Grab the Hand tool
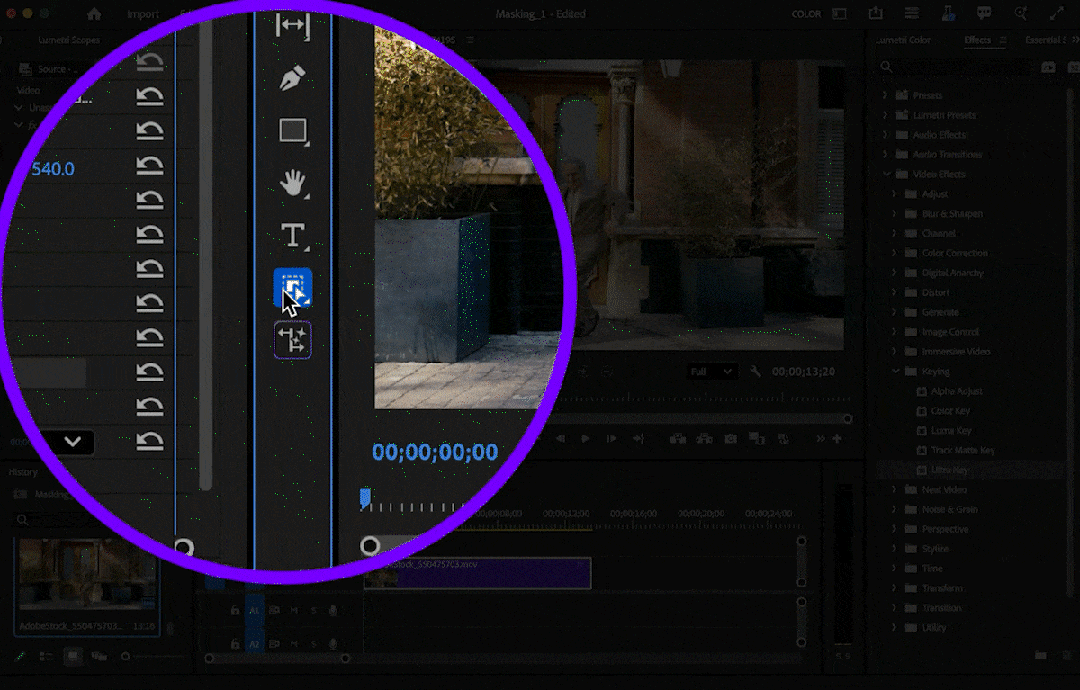This screenshot has height=690, width=1080. [292, 184]
